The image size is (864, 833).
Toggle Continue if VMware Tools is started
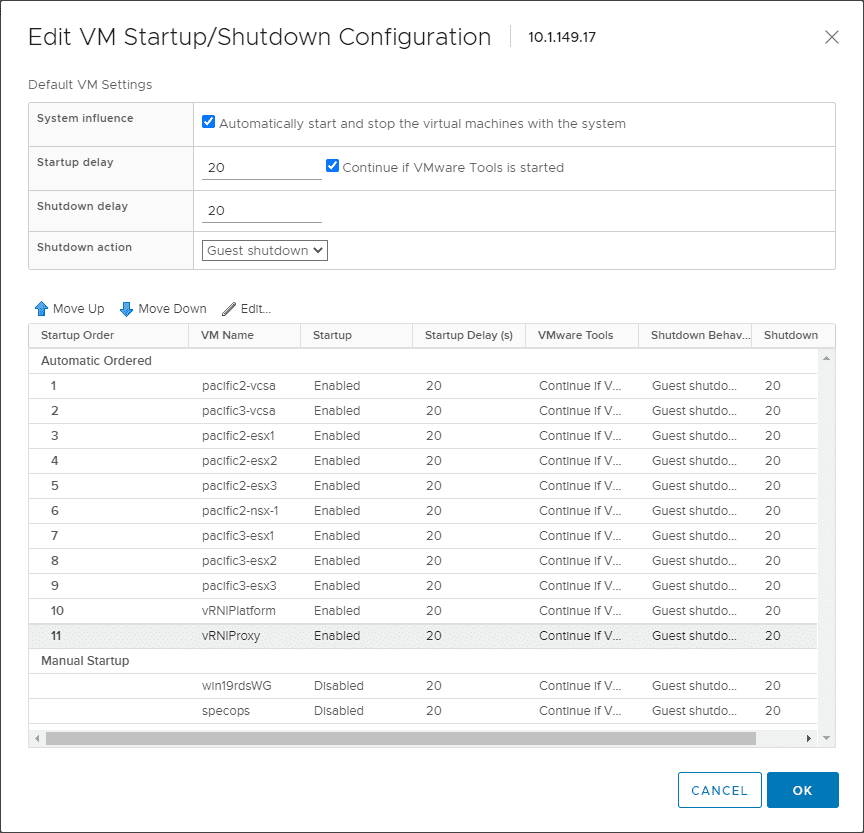(333, 166)
